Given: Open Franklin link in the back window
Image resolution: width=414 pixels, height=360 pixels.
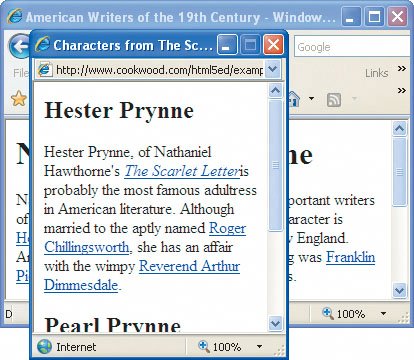Looking at the screenshot, I should (x=350, y=257).
